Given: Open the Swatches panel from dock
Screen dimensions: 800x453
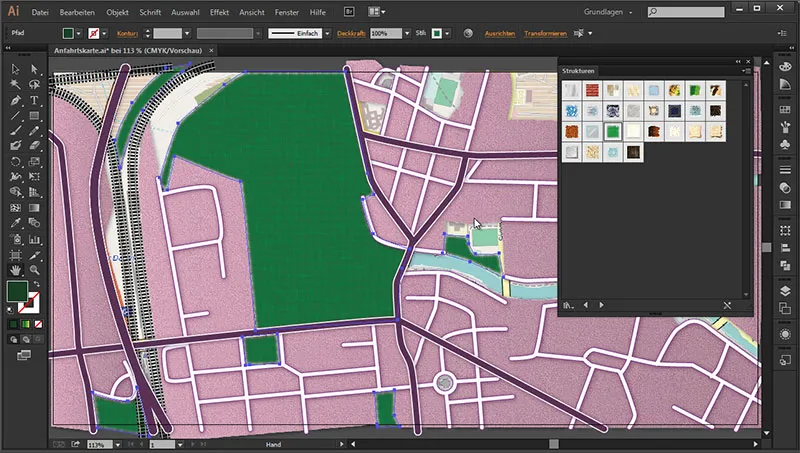Looking at the screenshot, I should [785, 109].
